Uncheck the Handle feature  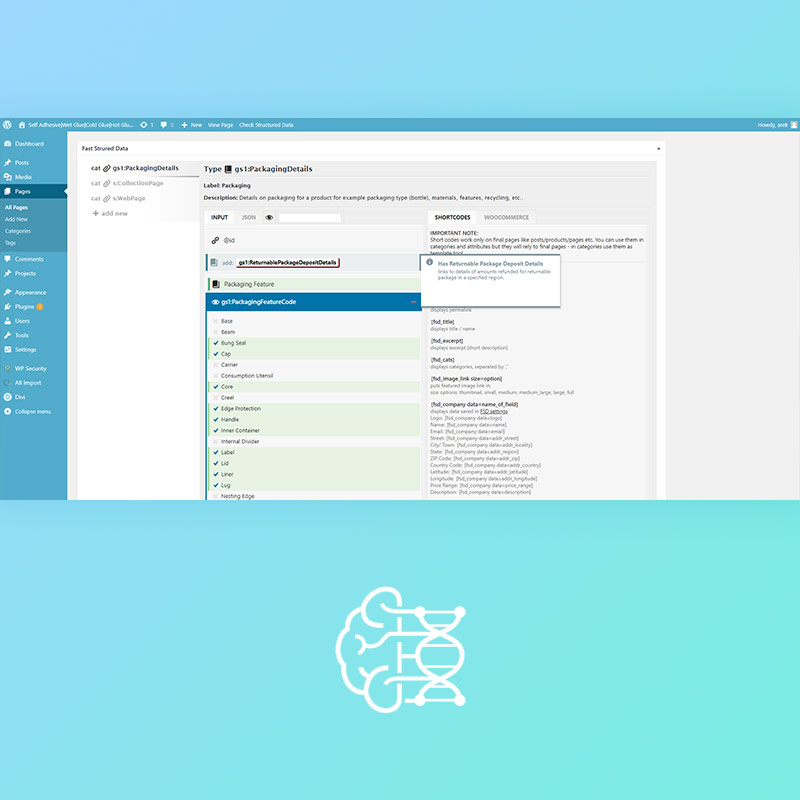(x=215, y=419)
